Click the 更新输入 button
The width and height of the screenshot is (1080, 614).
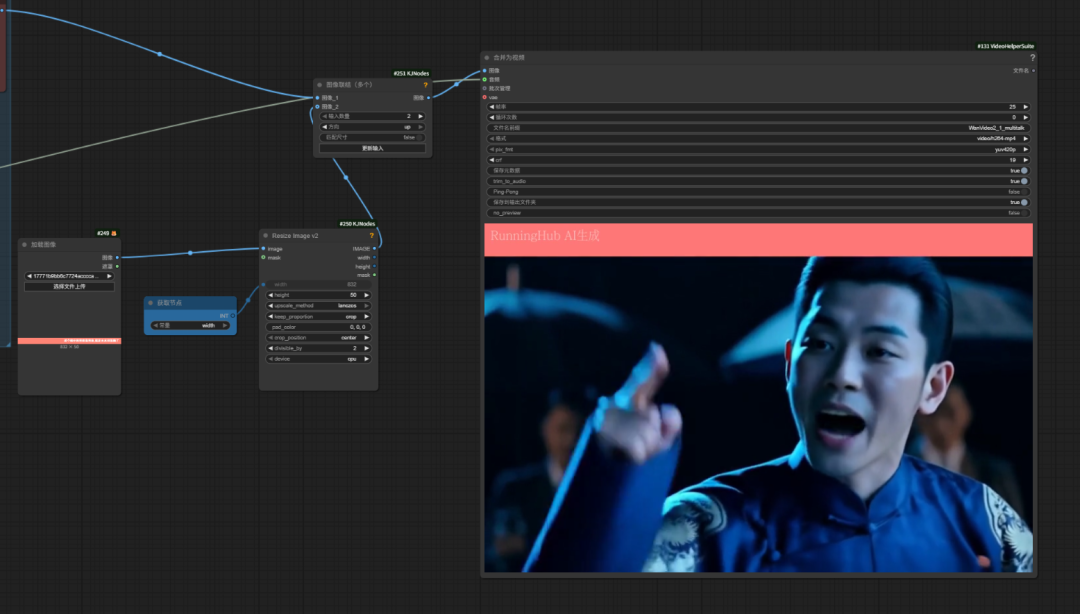coord(373,148)
